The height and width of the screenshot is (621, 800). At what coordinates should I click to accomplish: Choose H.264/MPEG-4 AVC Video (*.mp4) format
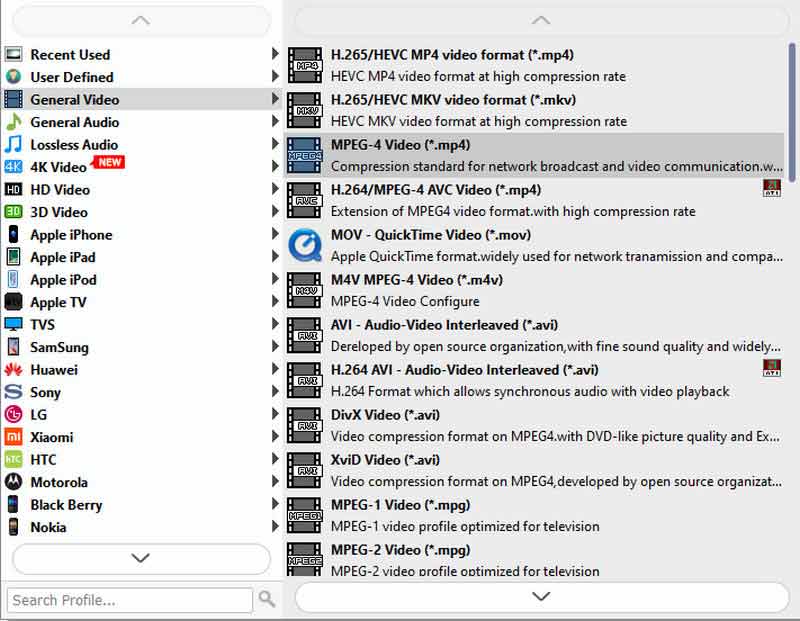pos(436,190)
